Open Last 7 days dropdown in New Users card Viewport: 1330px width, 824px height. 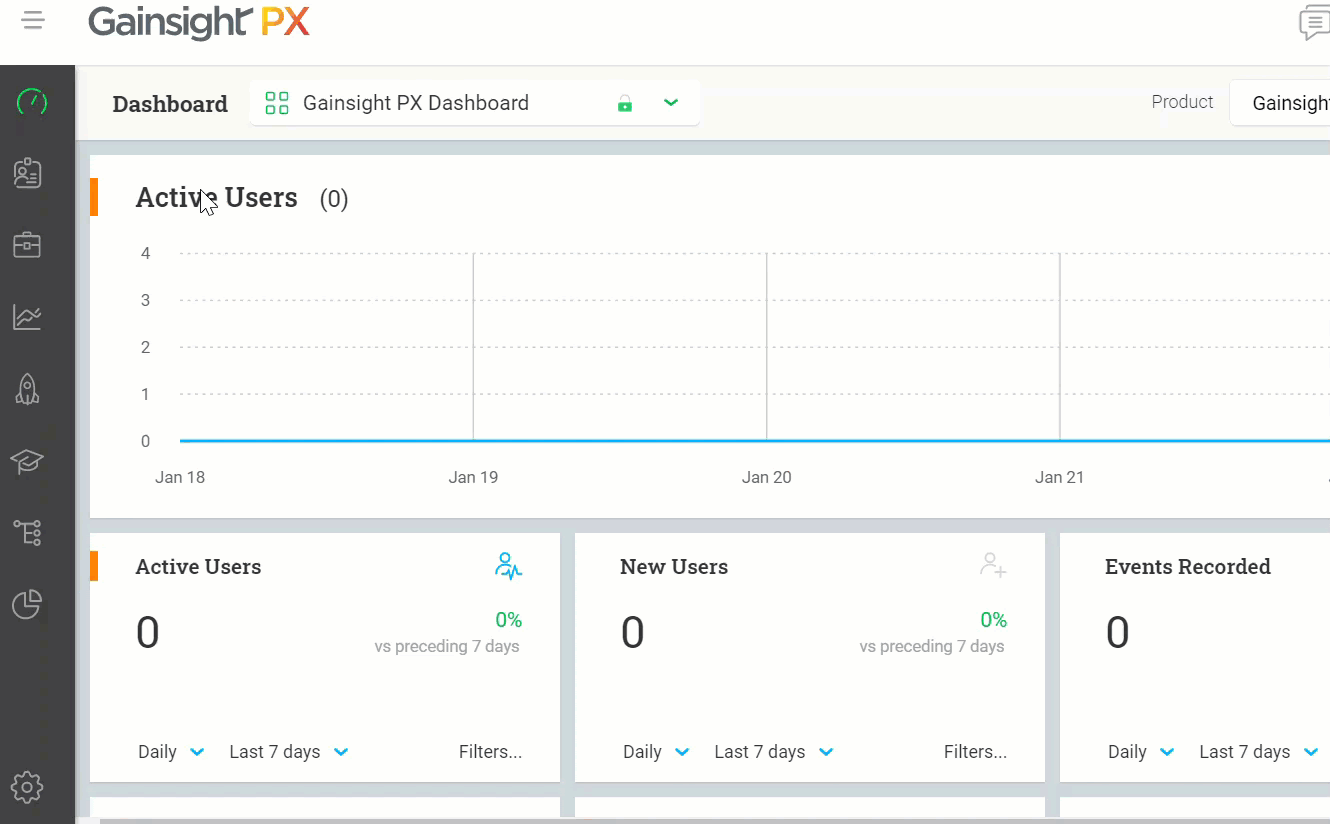[x=774, y=752]
